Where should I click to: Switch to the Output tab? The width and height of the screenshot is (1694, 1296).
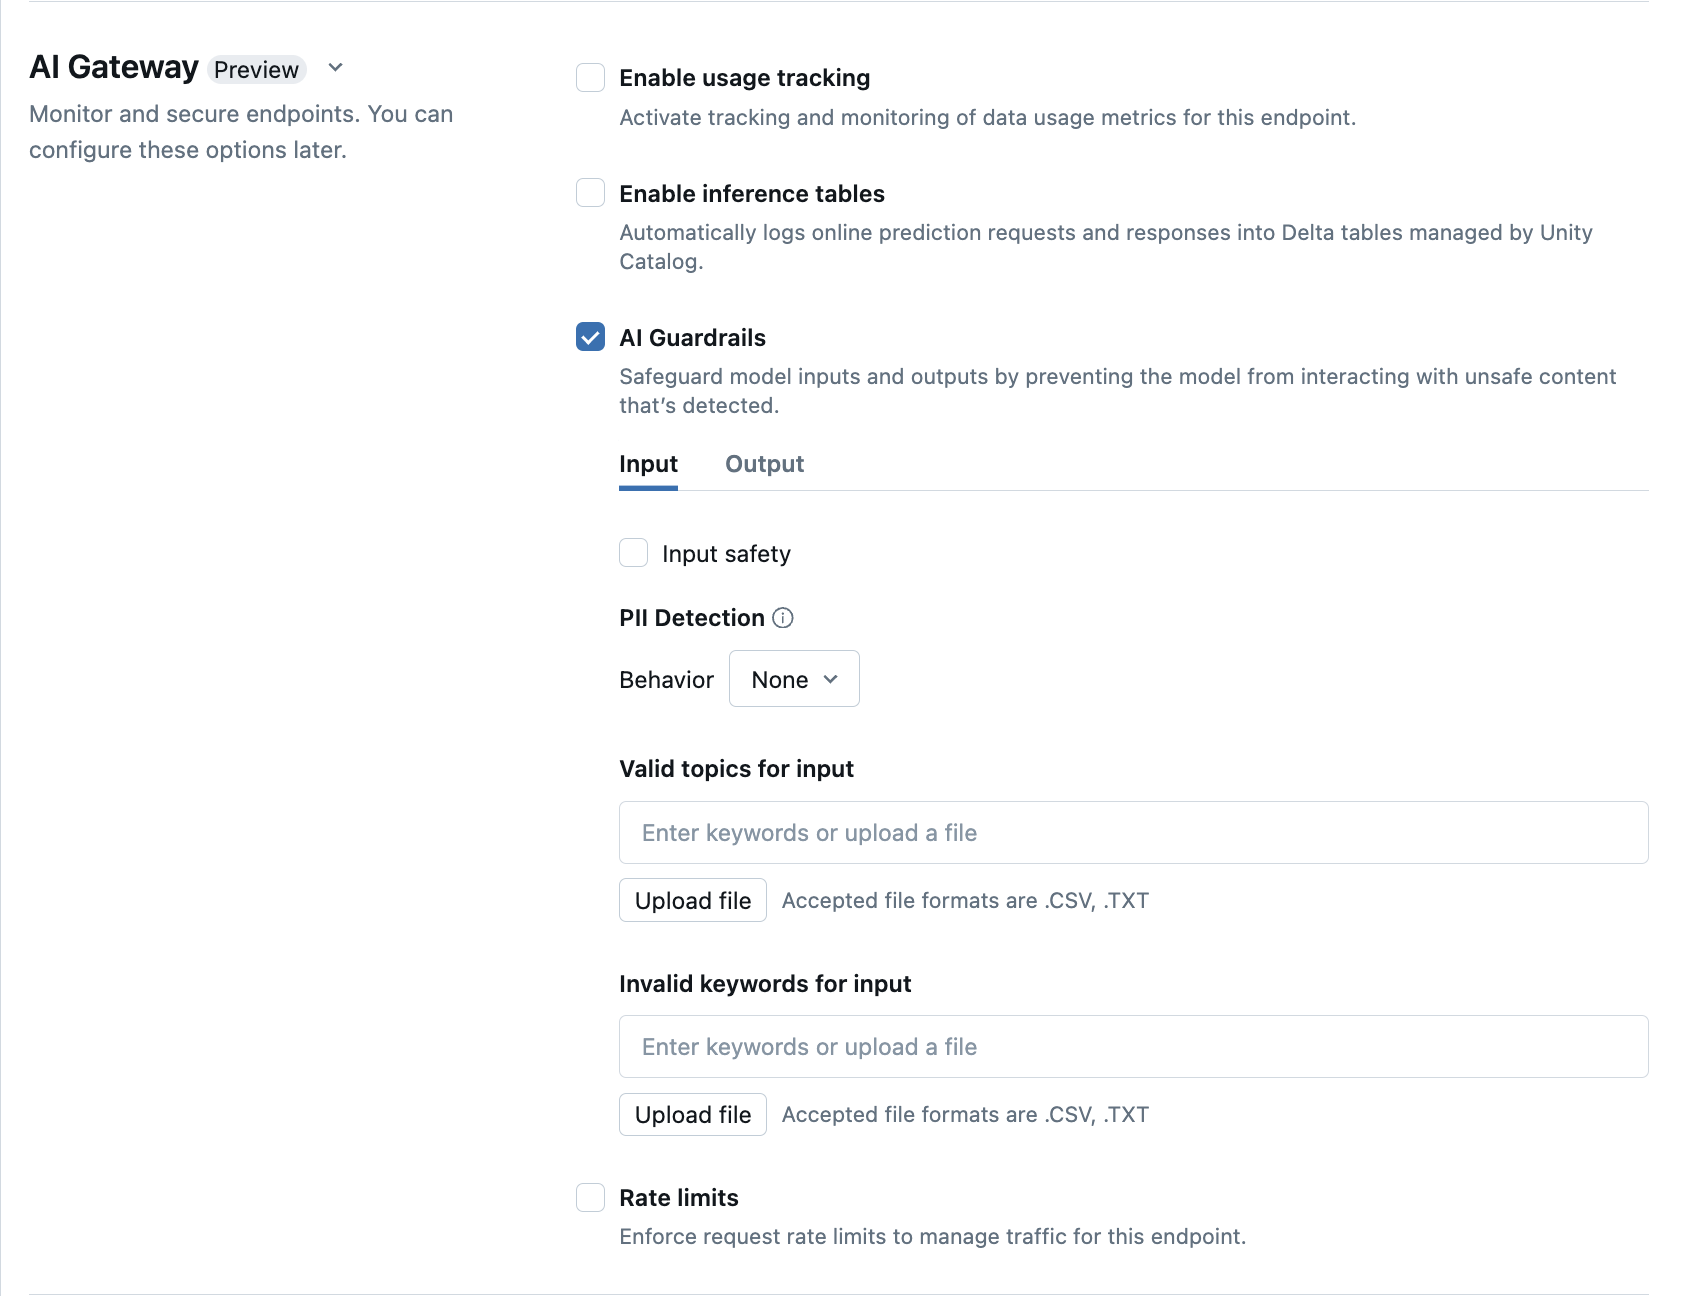(x=764, y=464)
